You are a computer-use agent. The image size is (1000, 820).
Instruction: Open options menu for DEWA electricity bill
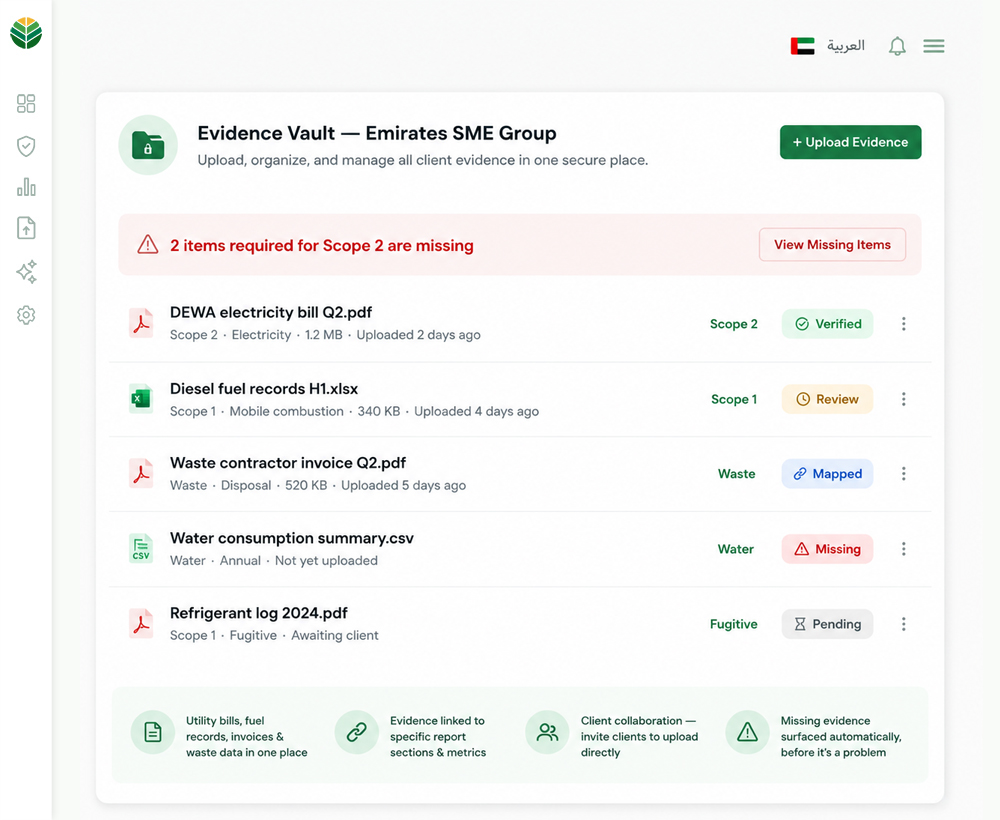(904, 324)
